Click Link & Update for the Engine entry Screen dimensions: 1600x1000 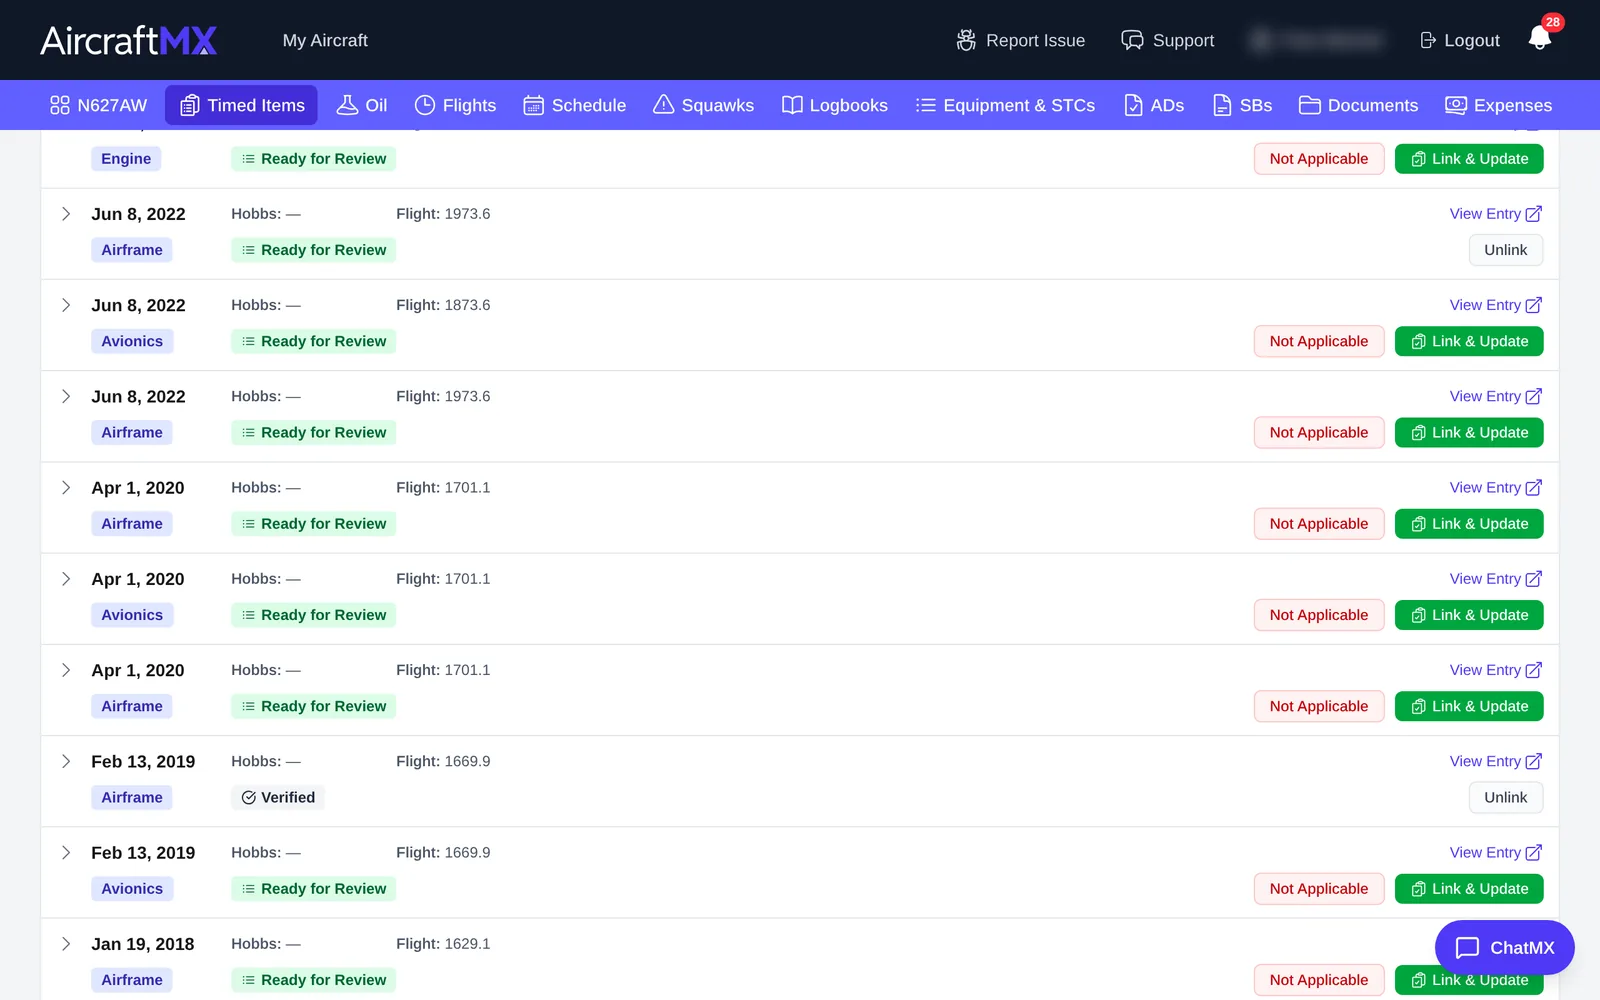click(x=1469, y=159)
